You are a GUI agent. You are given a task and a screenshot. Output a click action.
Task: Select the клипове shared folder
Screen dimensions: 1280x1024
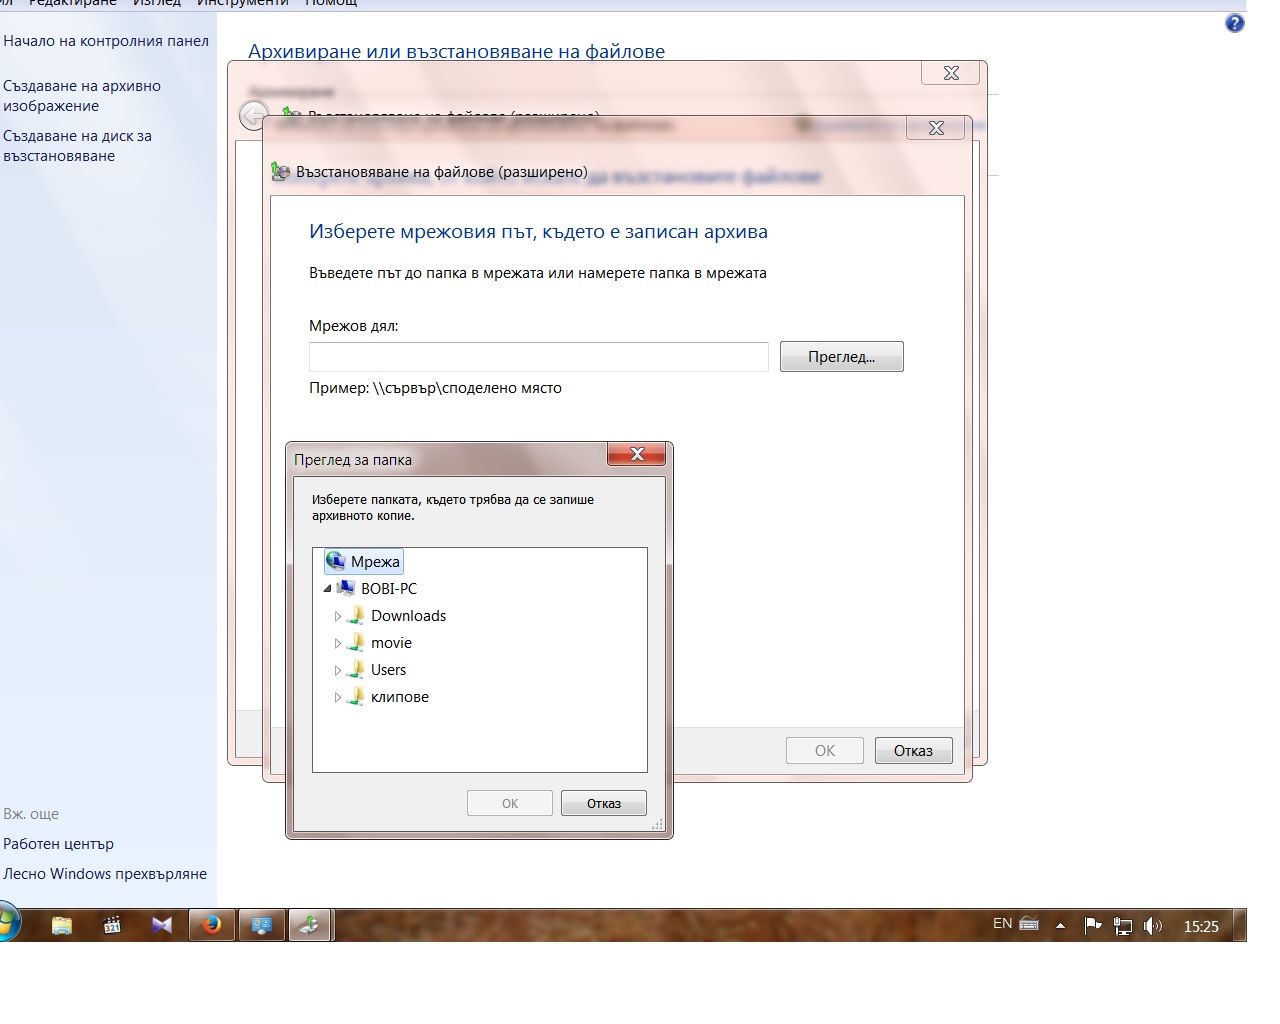[x=399, y=697]
